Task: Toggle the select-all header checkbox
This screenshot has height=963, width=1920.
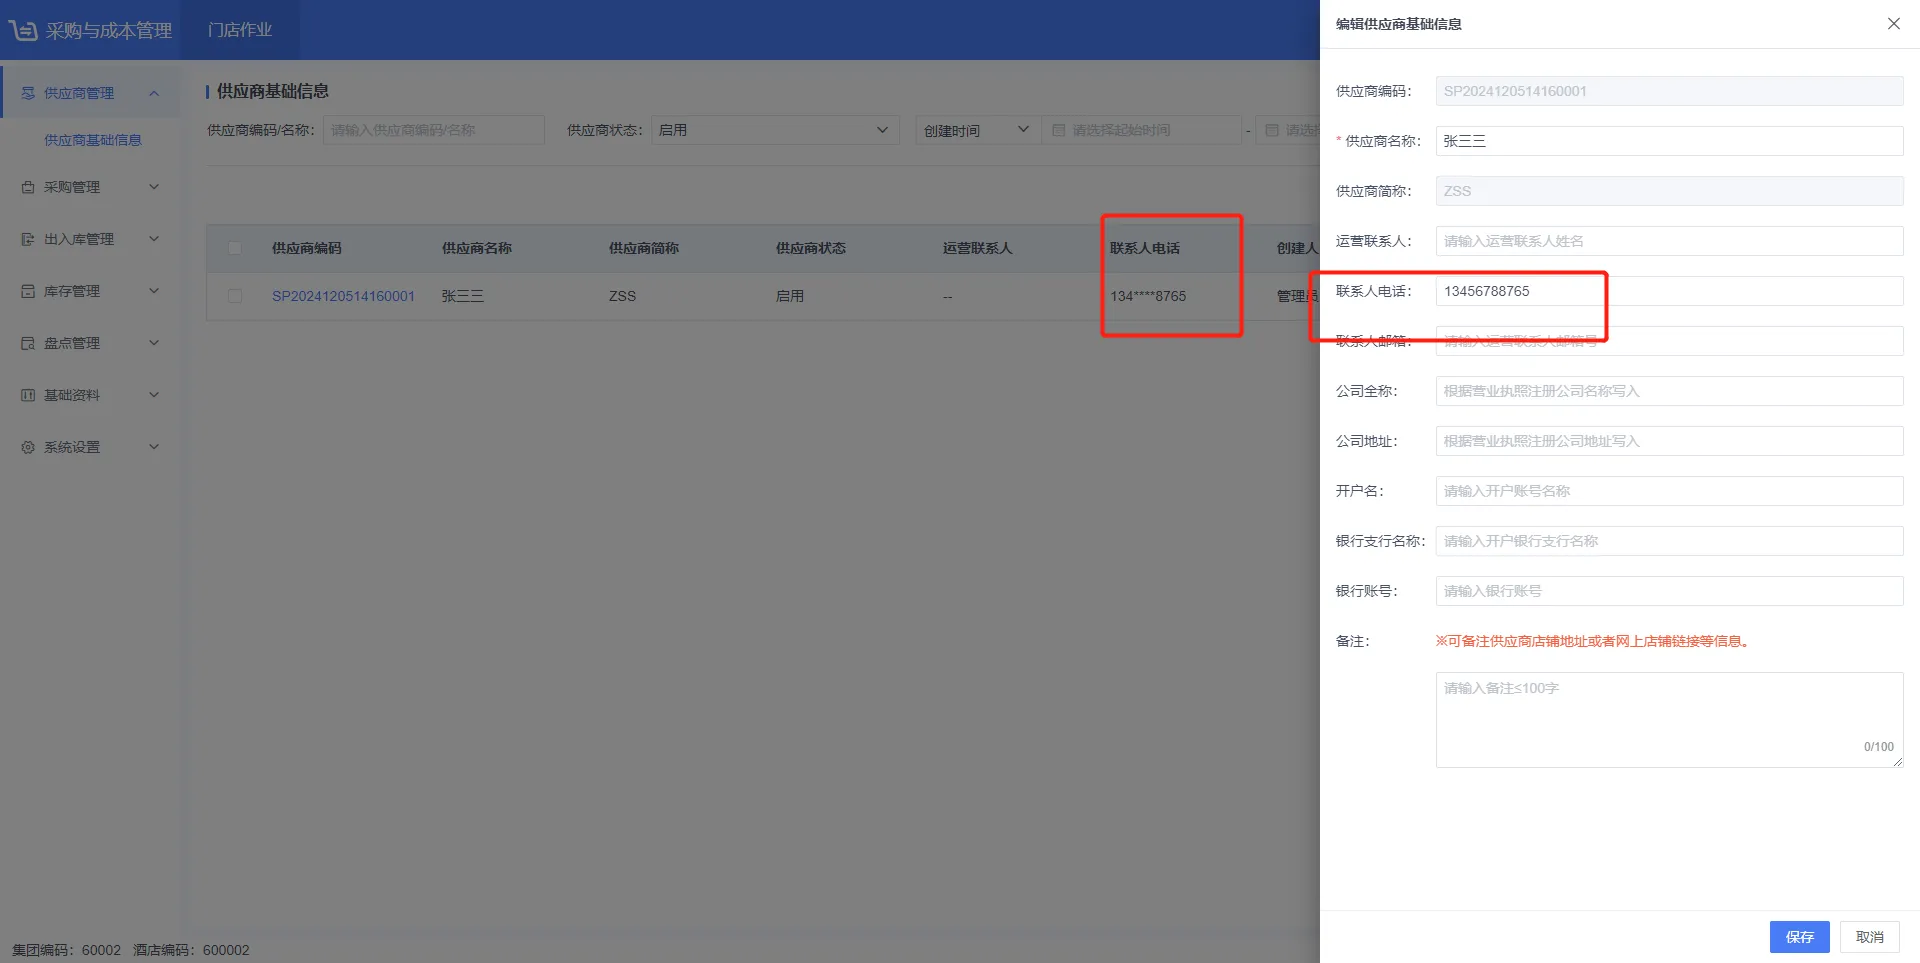Action: click(x=234, y=248)
